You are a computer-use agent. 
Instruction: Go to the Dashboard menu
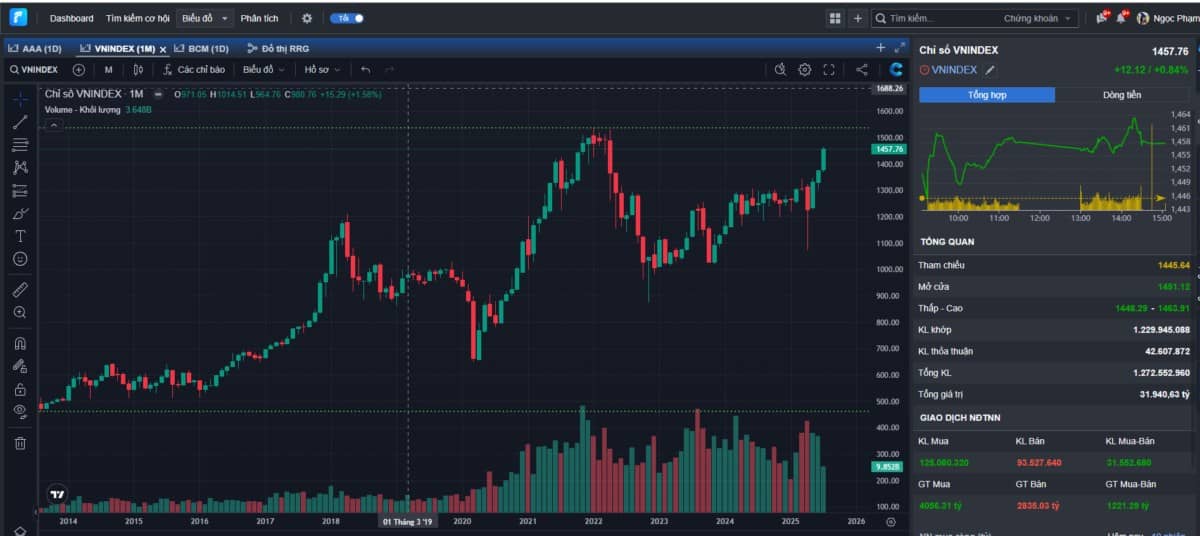tap(72, 18)
